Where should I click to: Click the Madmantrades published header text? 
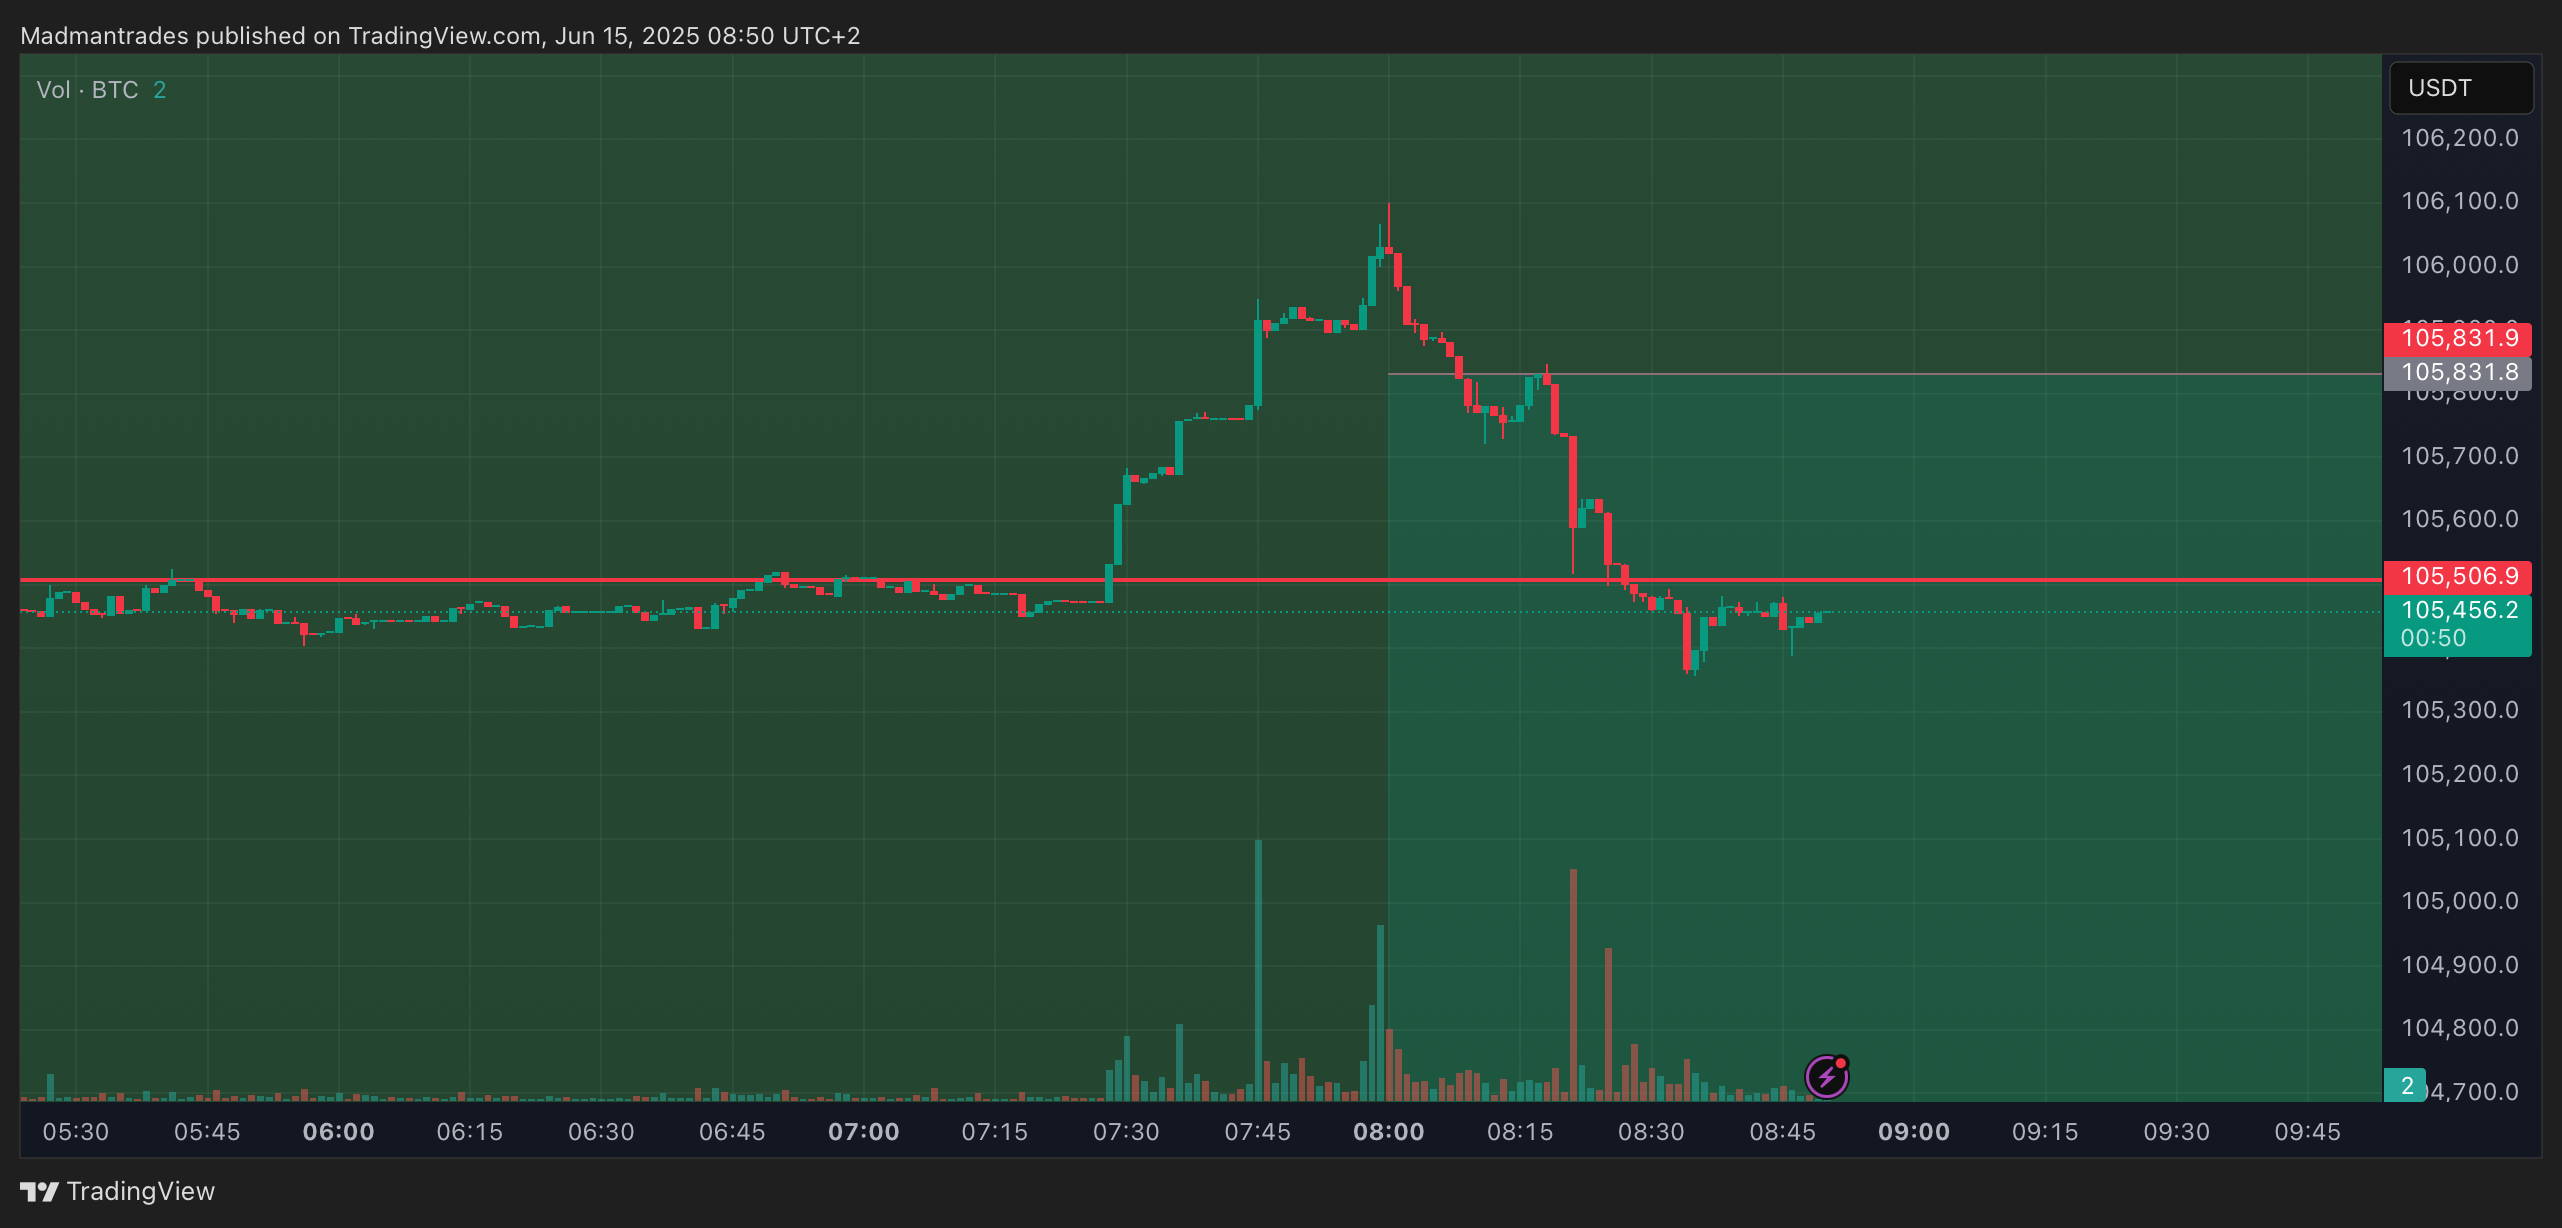pos(440,36)
